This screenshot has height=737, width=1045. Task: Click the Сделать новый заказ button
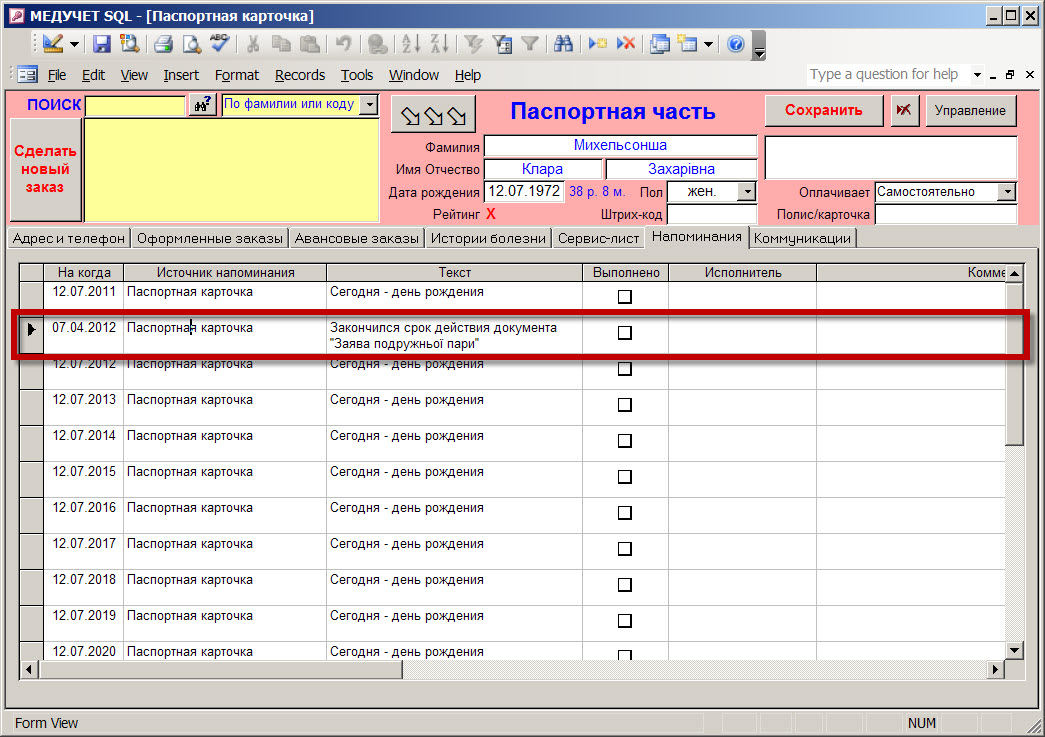click(x=45, y=170)
